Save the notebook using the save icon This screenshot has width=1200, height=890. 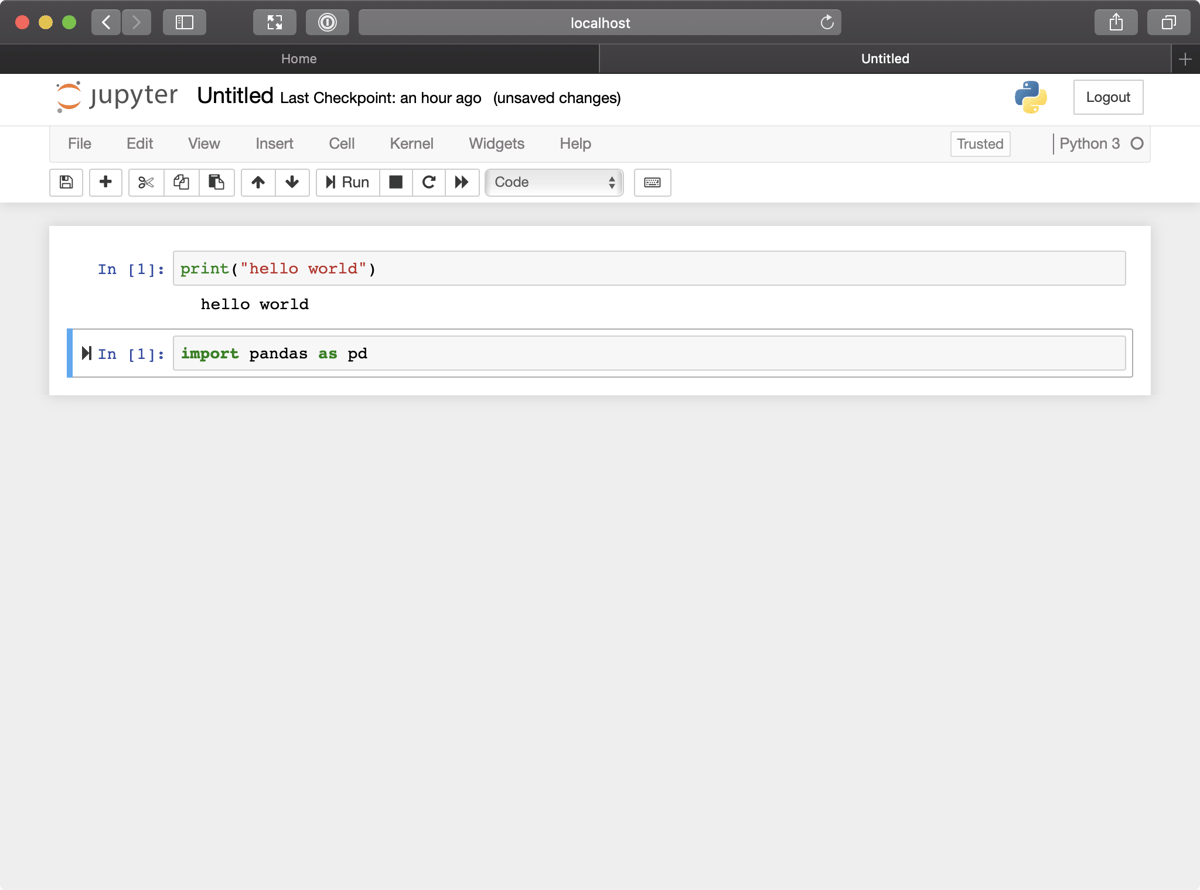[x=66, y=182]
